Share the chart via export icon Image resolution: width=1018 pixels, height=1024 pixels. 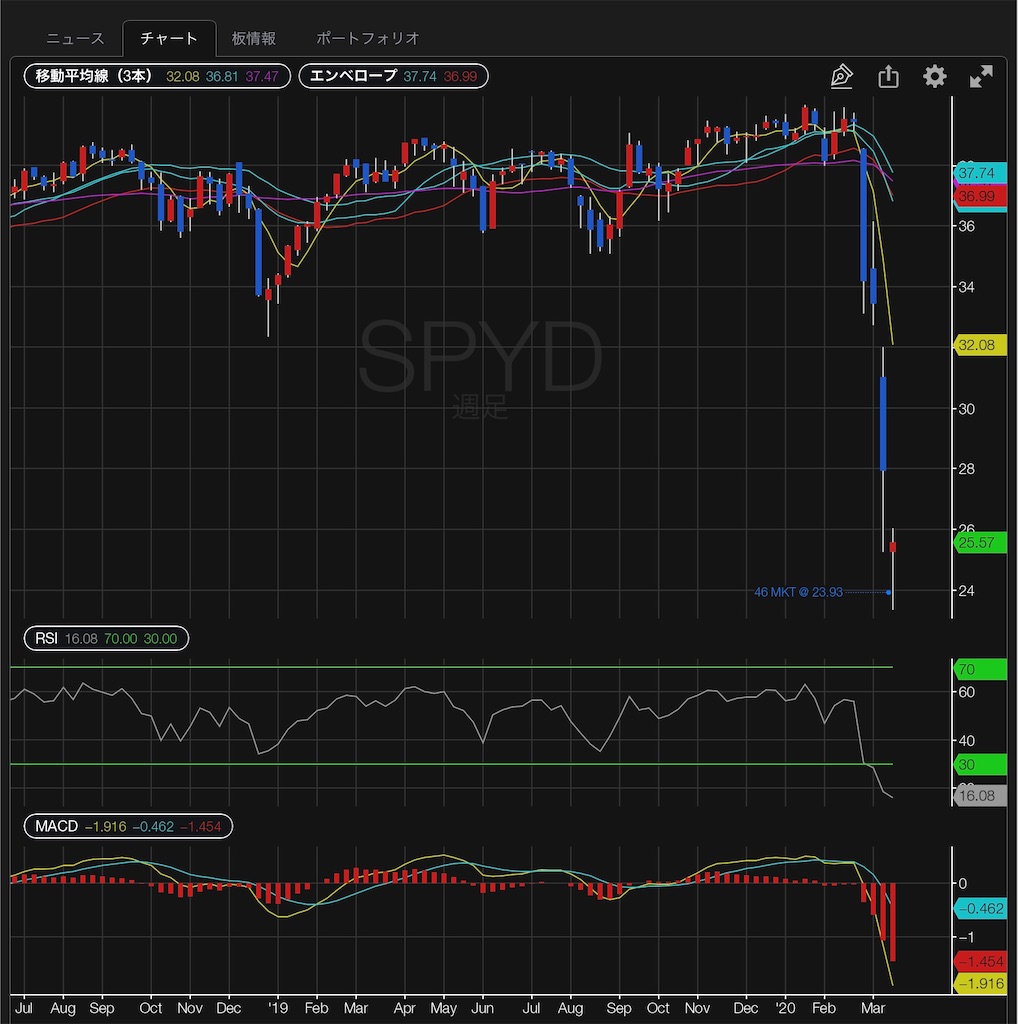(888, 76)
